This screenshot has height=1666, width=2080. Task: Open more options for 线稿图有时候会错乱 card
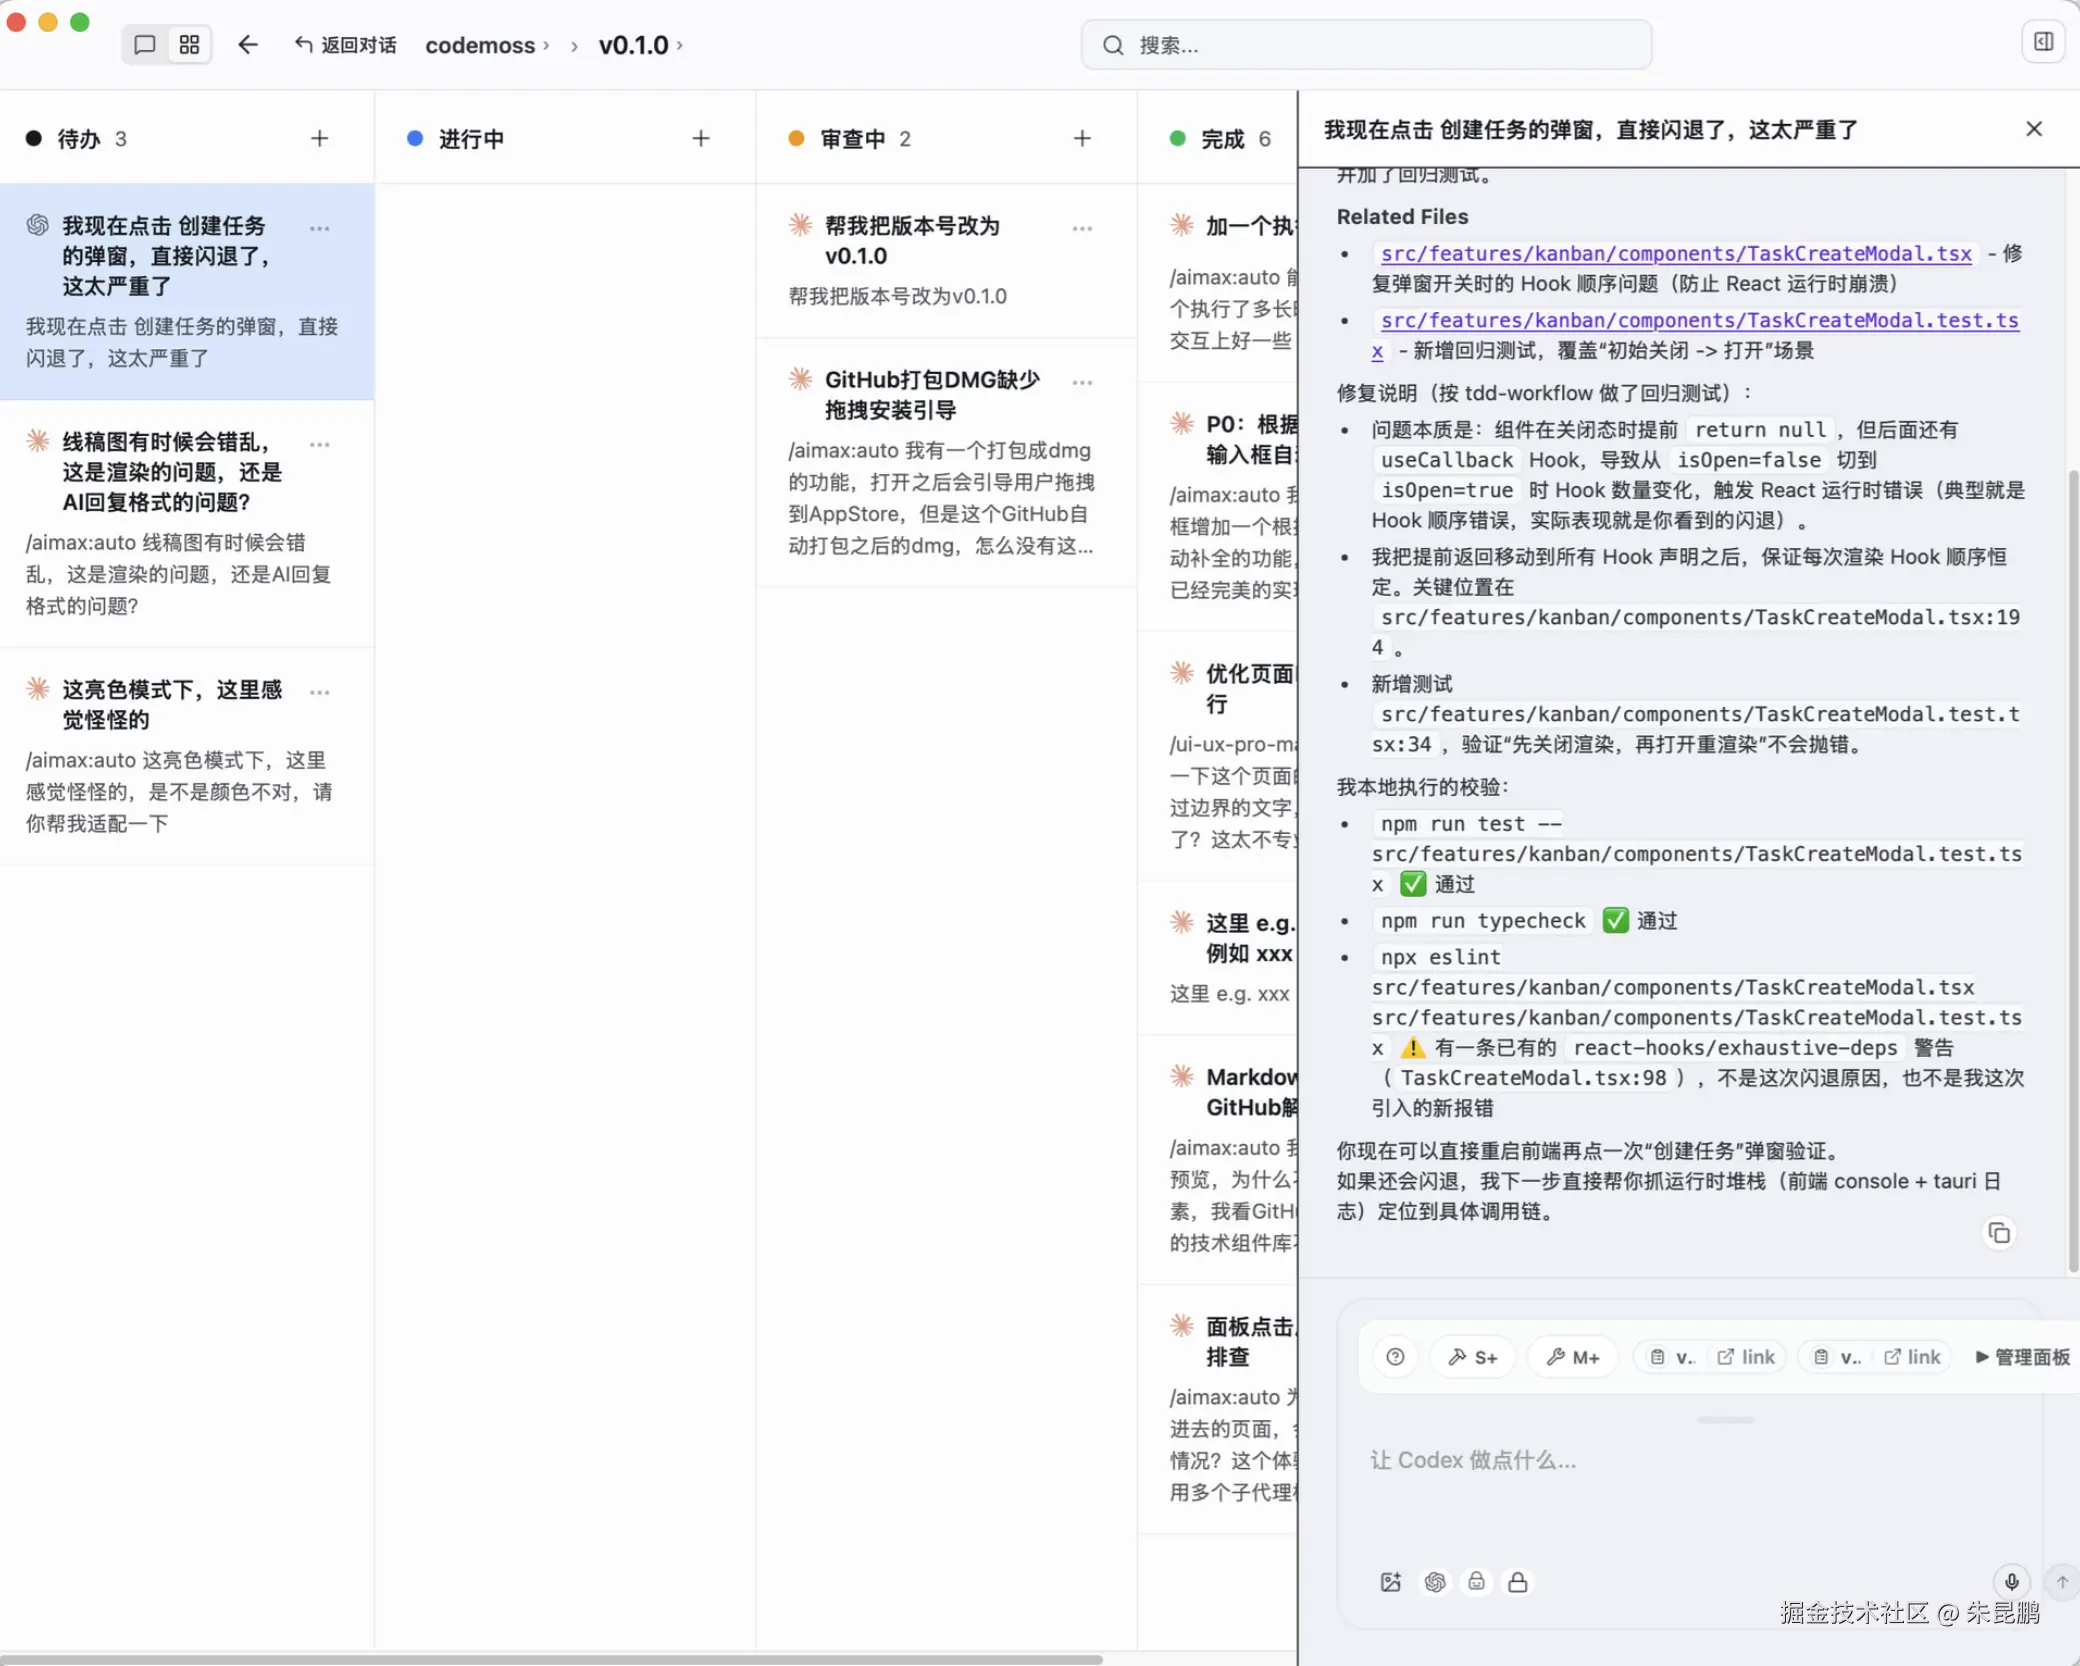click(x=320, y=444)
